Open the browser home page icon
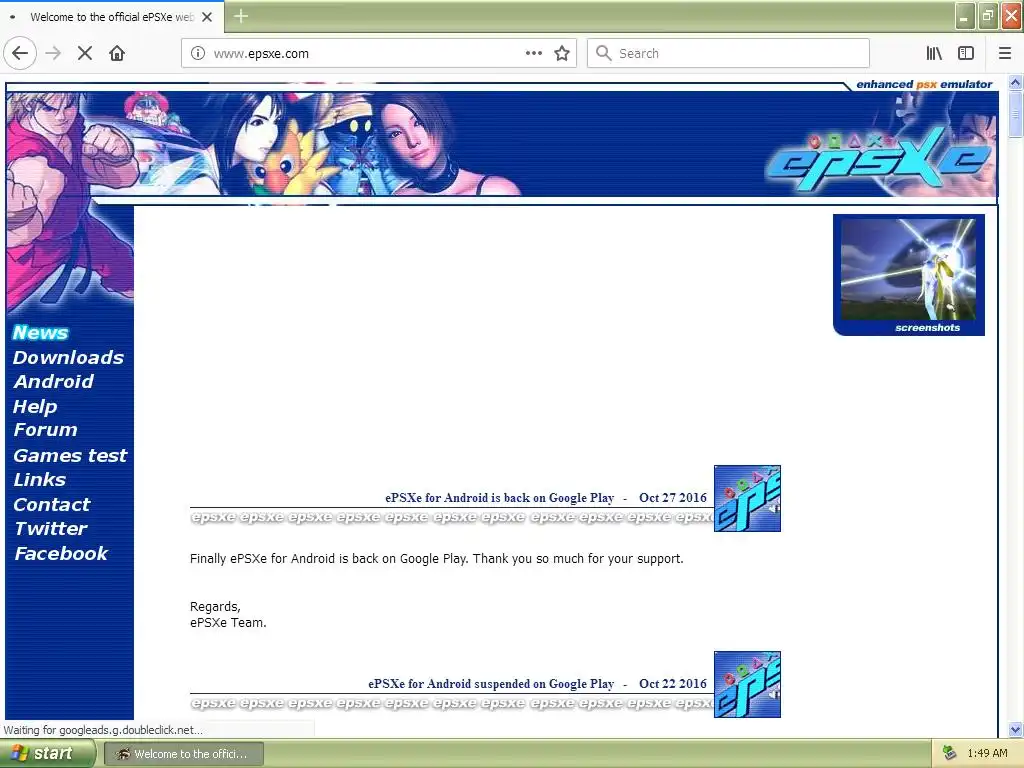The image size is (1024, 768). (117, 53)
